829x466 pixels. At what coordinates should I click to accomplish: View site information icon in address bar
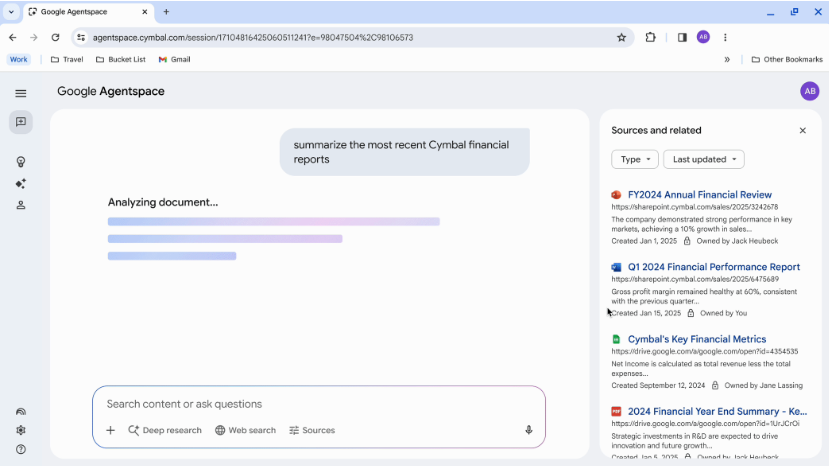81,38
